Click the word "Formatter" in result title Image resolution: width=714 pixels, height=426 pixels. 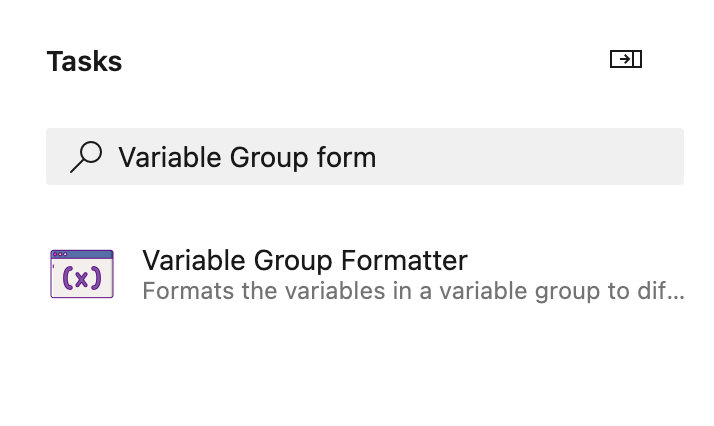point(404,261)
